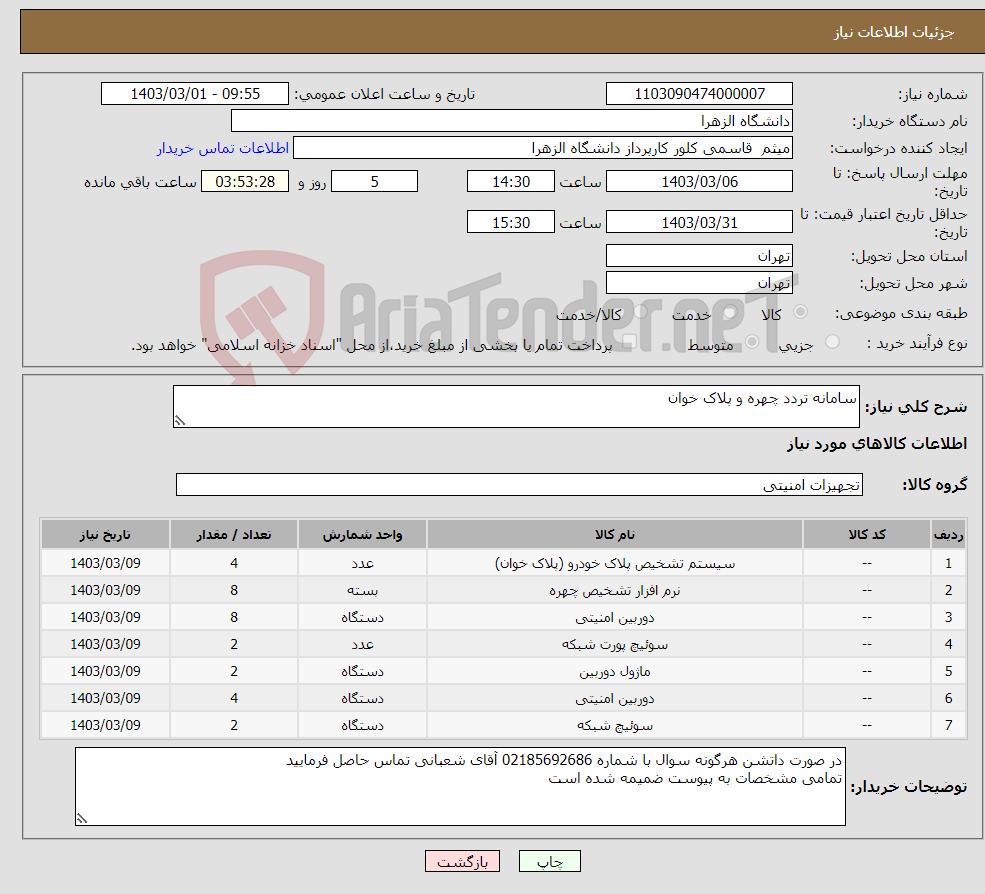Click the request creator field
The width and height of the screenshot is (985, 894).
tap(543, 148)
